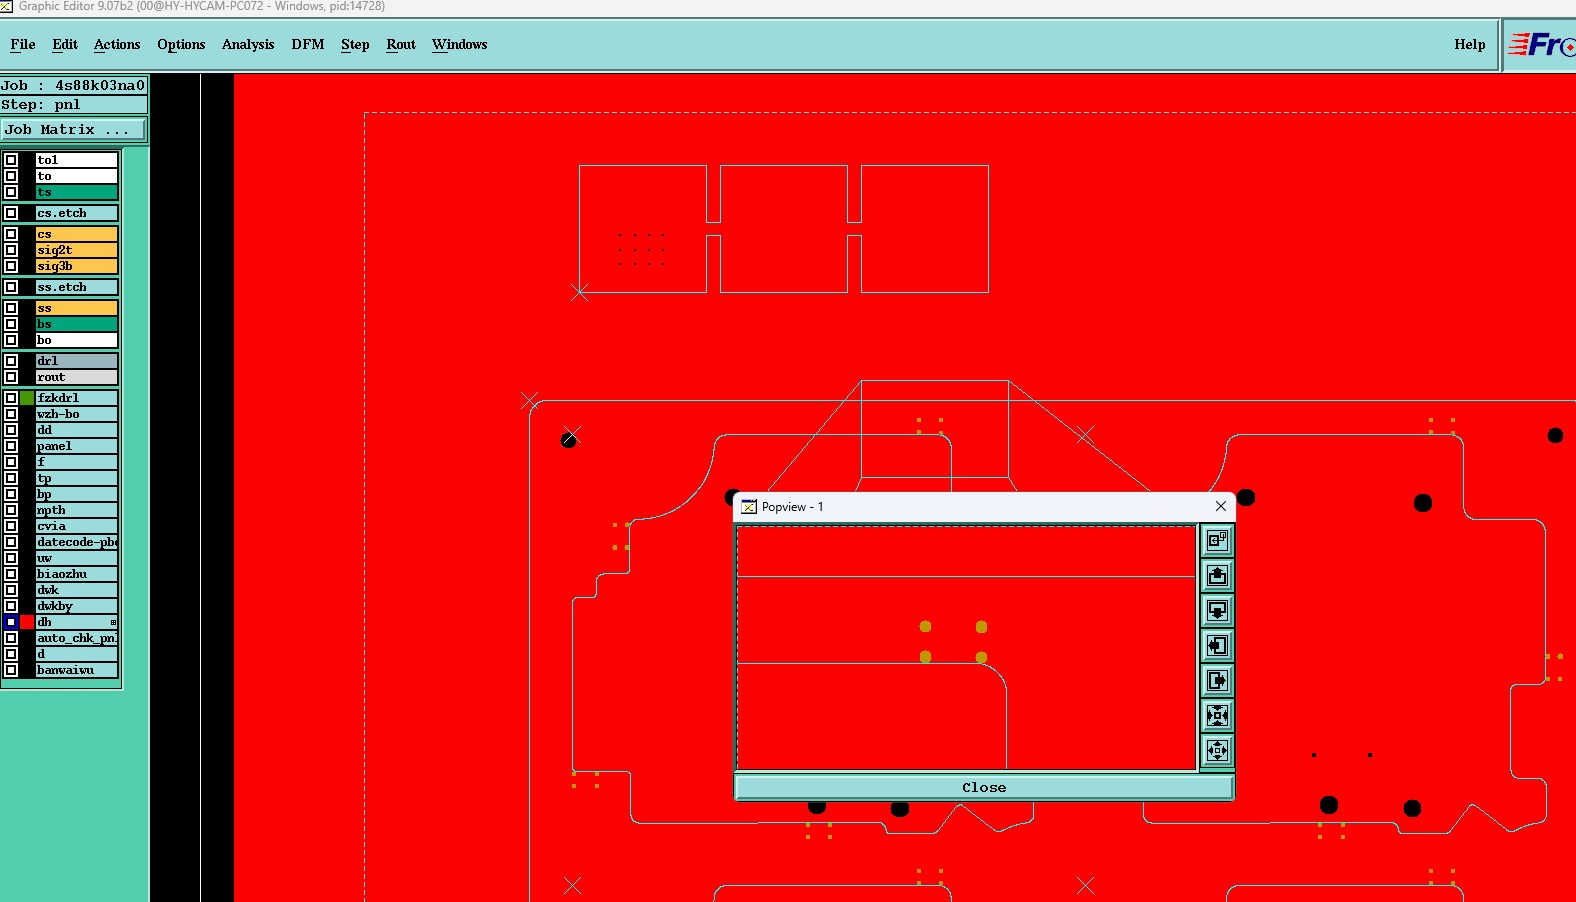This screenshot has height=902, width=1576.
Task: Toggle display checkbox for cs.etch layer
Action: (11, 213)
